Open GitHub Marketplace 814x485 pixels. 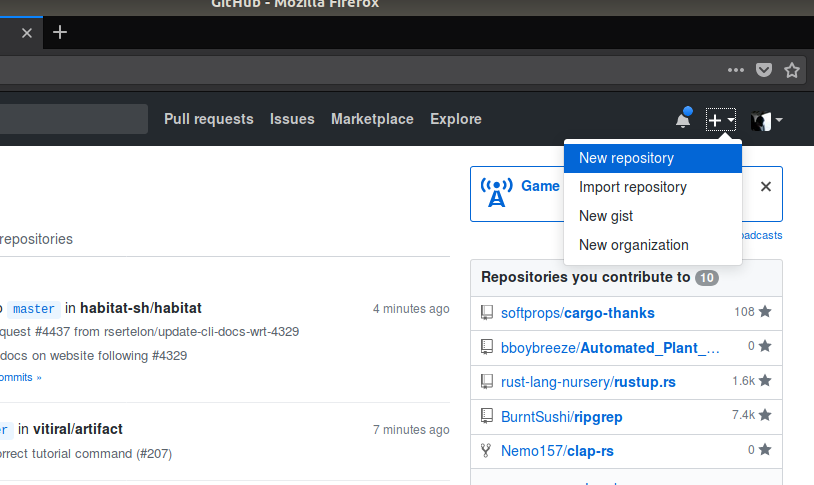click(x=372, y=119)
